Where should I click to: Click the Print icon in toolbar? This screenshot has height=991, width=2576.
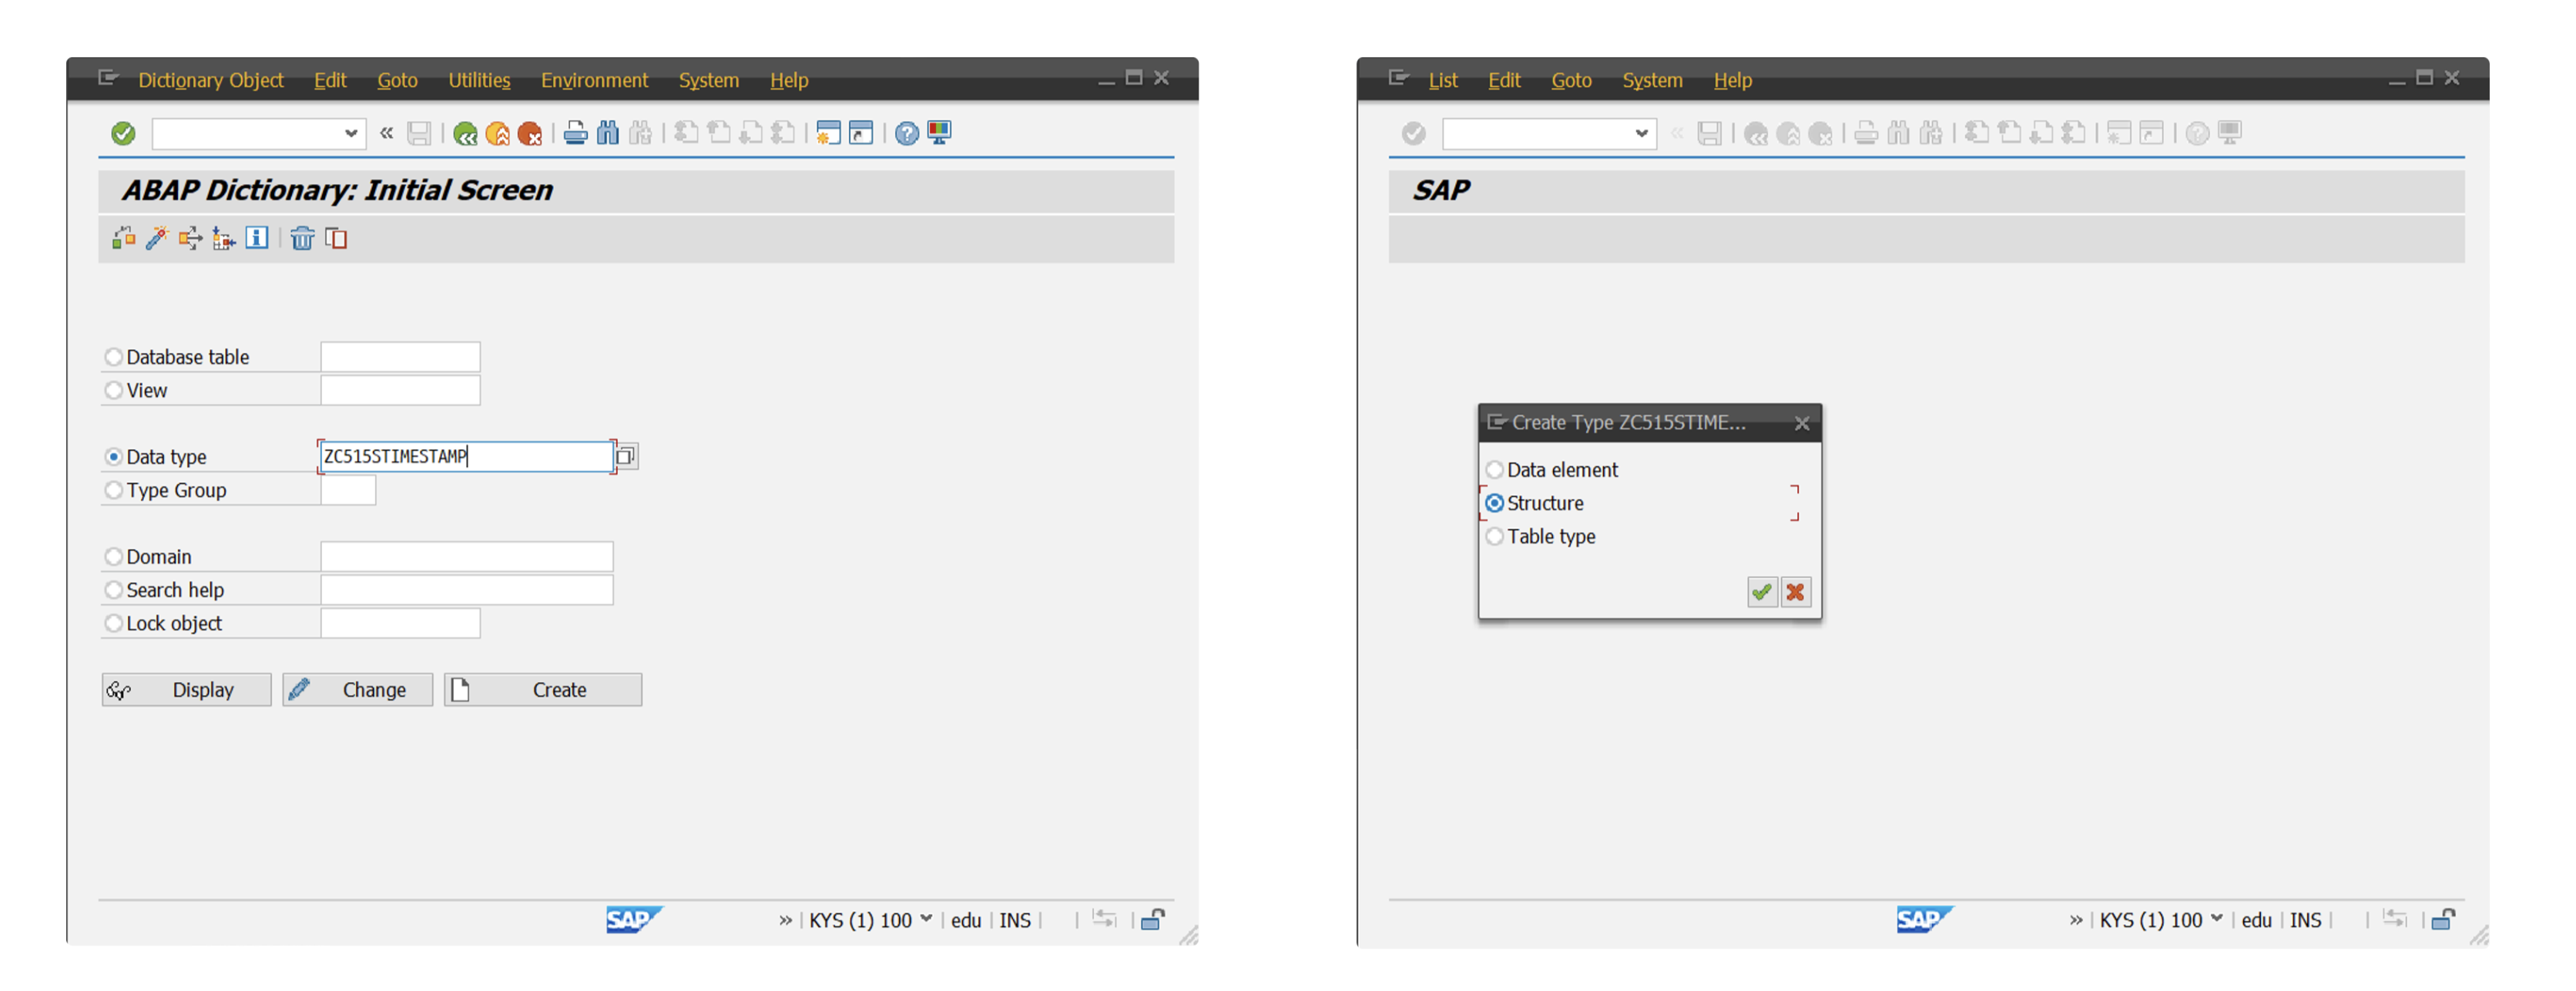coord(575,133)
